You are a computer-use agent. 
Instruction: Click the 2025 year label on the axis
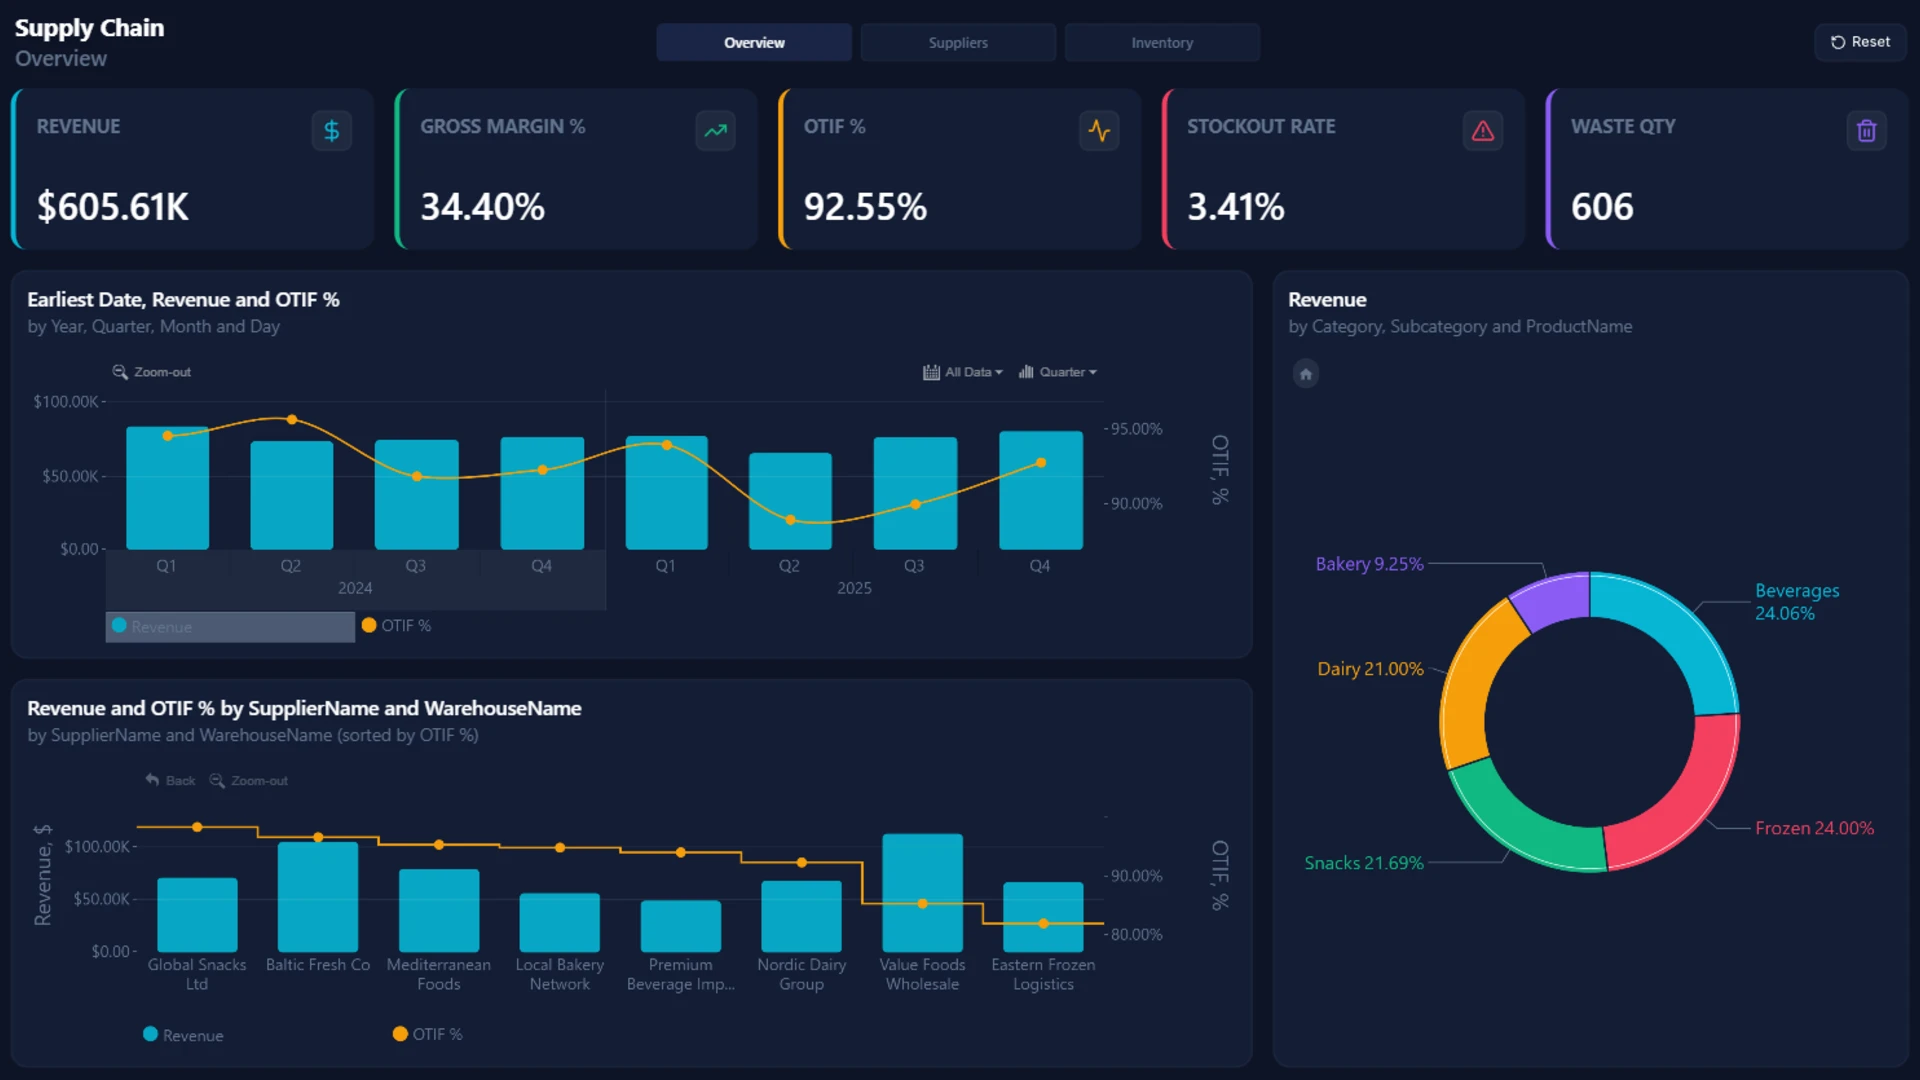(854, 588)
